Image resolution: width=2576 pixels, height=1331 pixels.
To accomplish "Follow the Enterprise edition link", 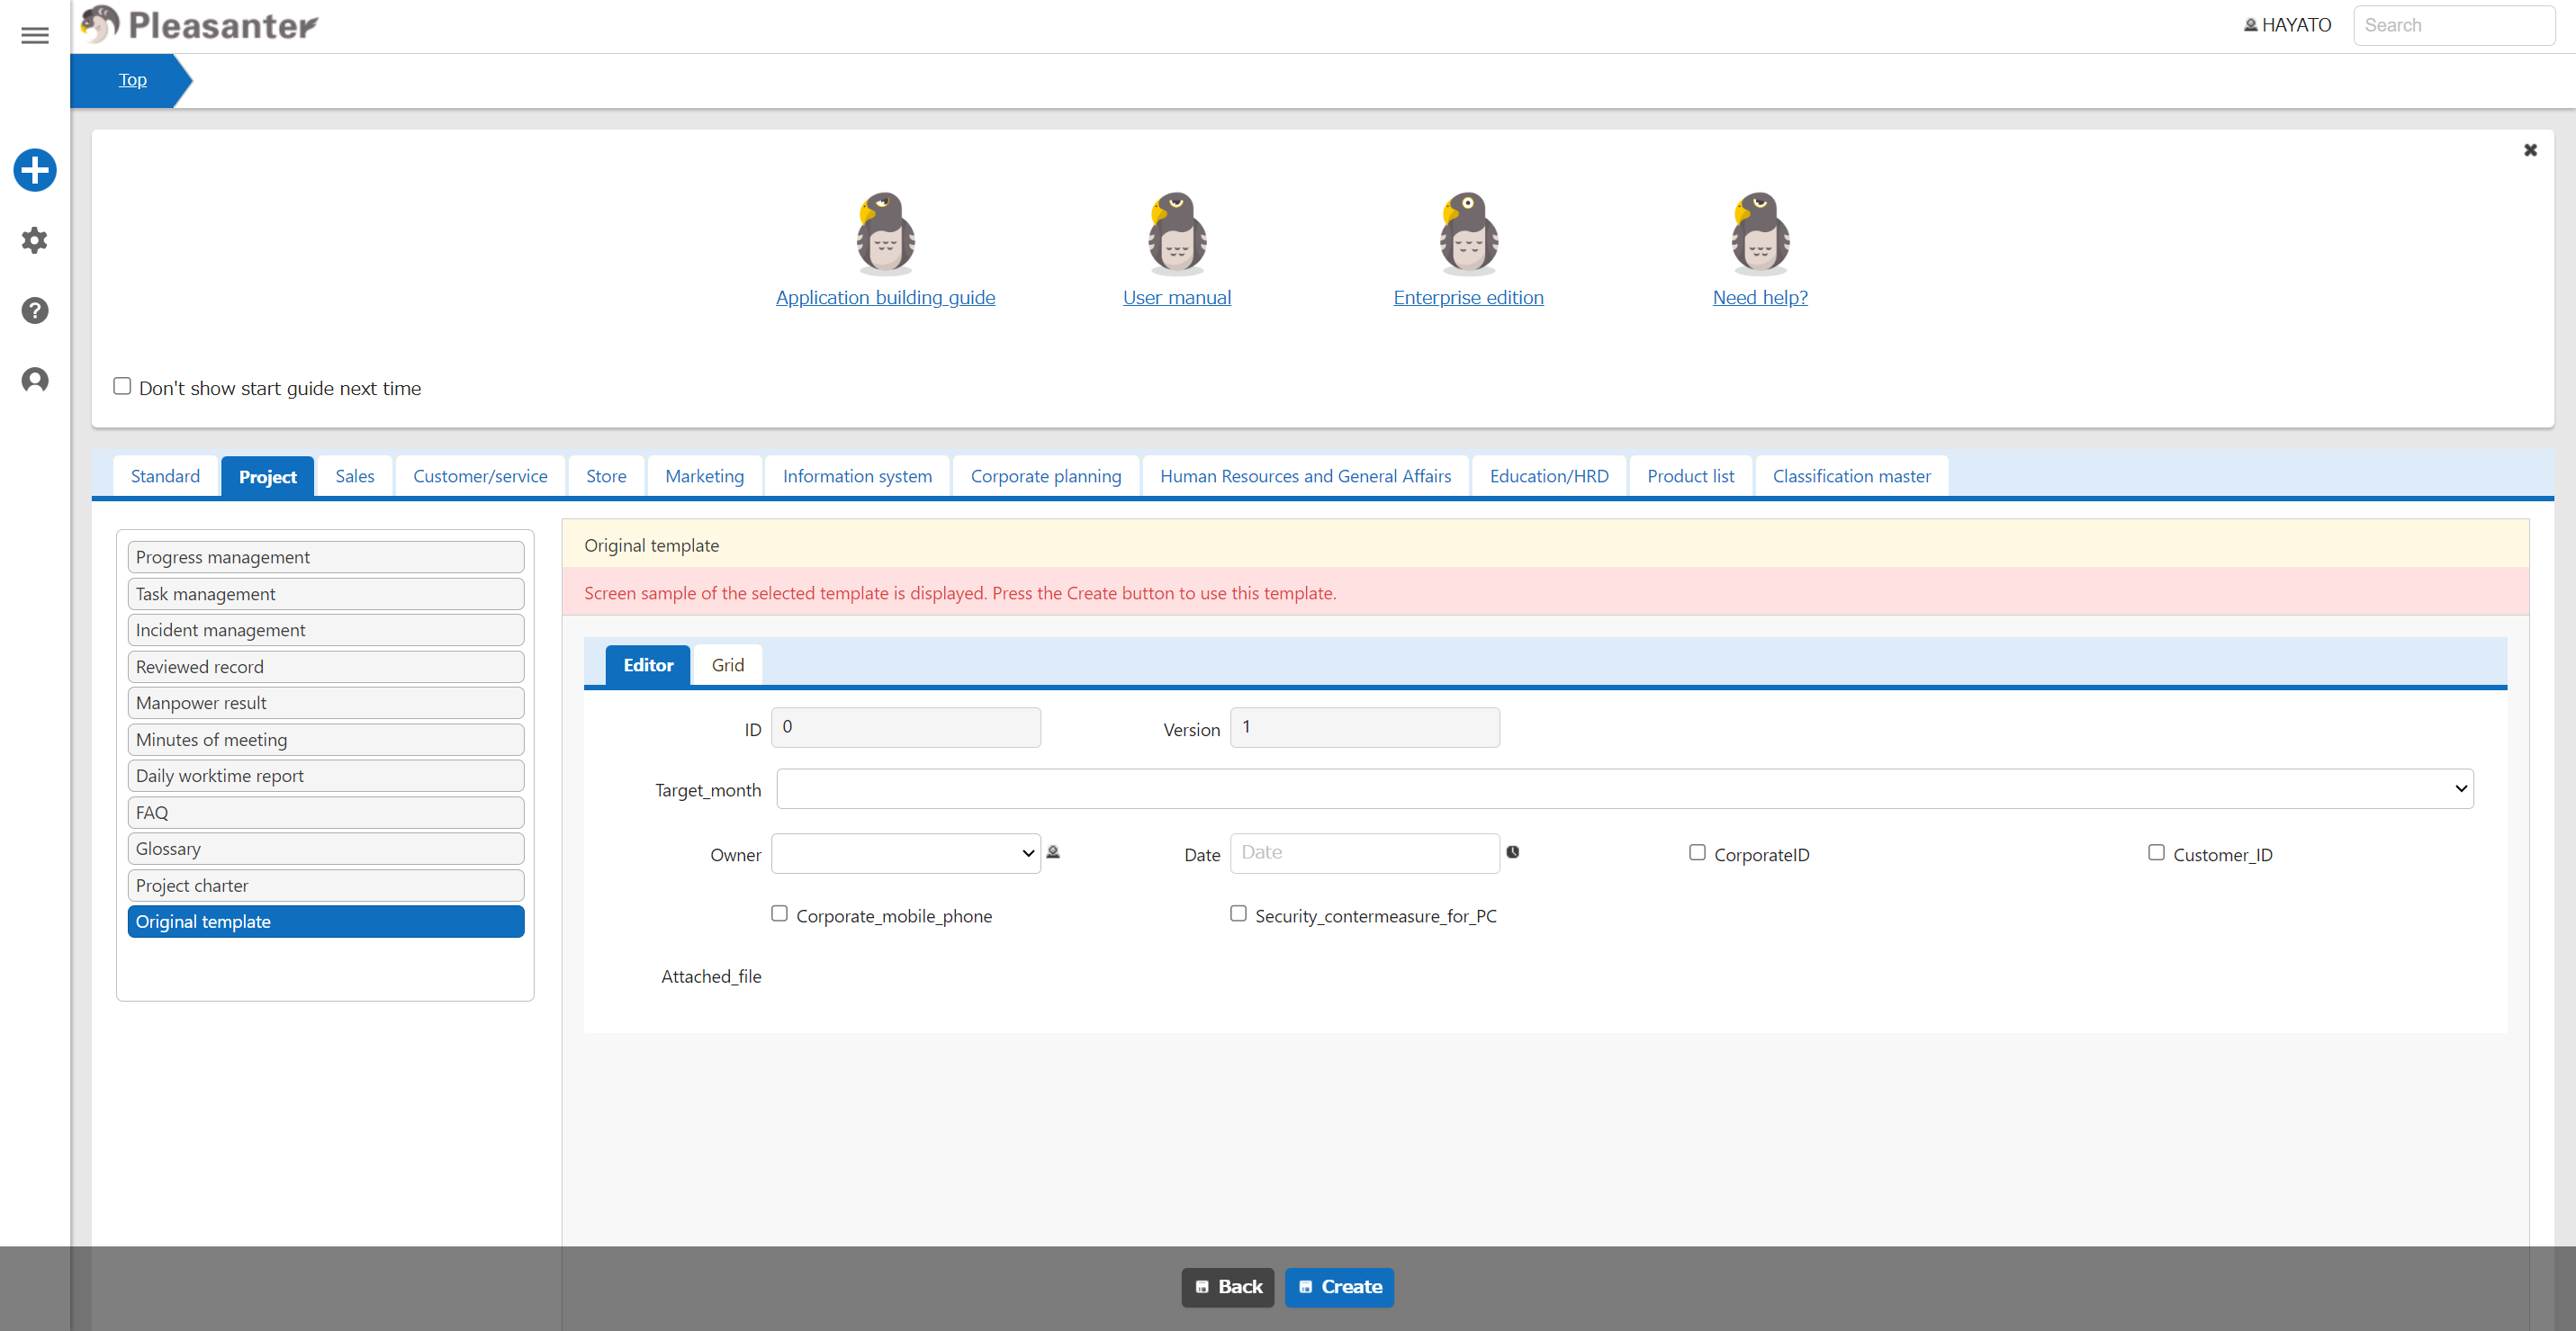I will (x=1468, y=297).
